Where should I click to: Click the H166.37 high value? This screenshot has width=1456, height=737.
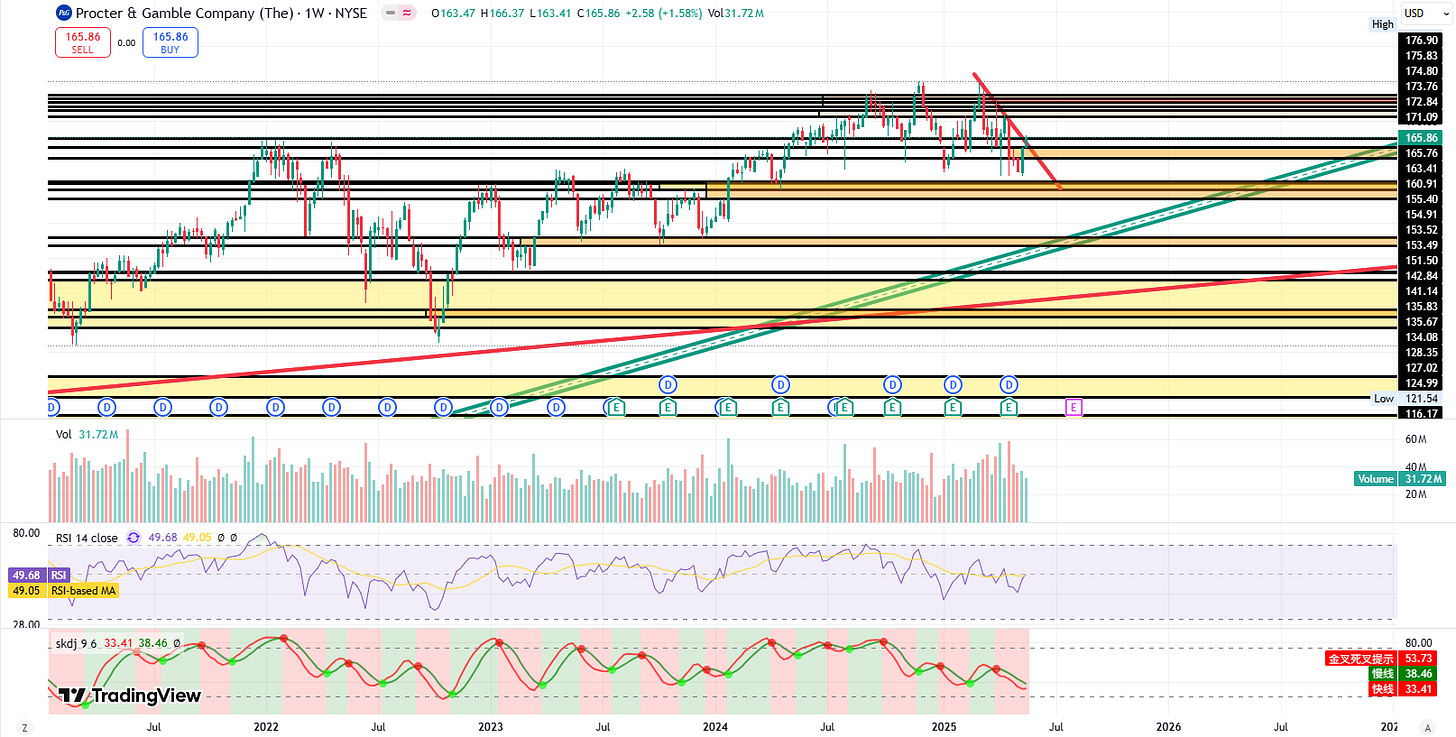(500, 13)
